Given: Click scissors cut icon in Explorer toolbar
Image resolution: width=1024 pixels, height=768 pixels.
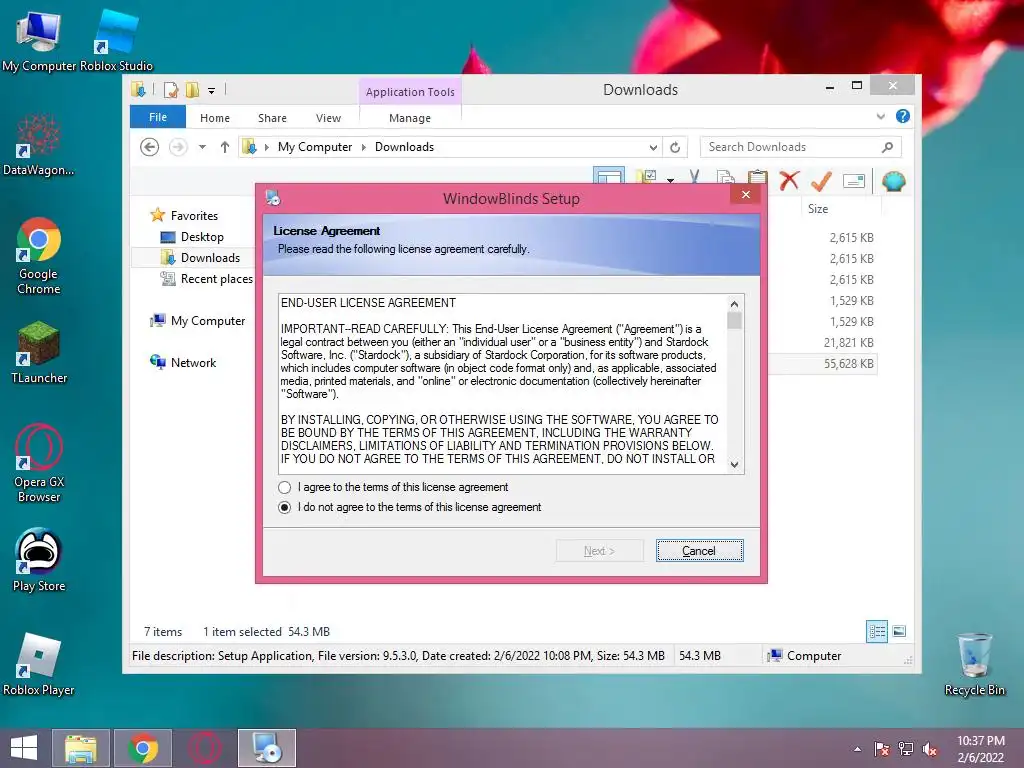Looking at the screenshot, I should coord(694,178).
